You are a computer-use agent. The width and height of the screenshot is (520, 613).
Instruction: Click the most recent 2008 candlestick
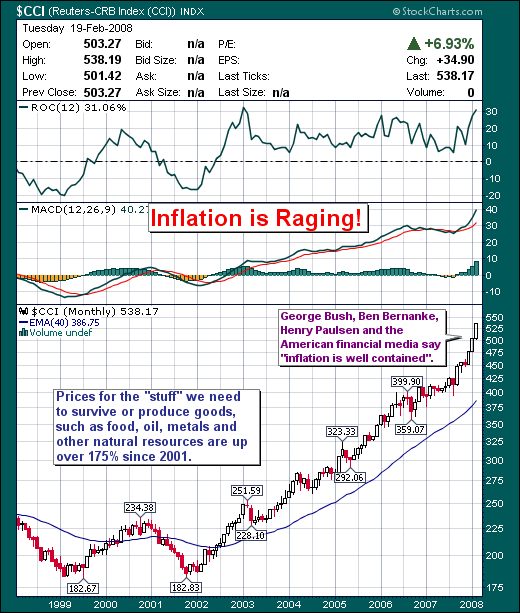coord(476,331)
